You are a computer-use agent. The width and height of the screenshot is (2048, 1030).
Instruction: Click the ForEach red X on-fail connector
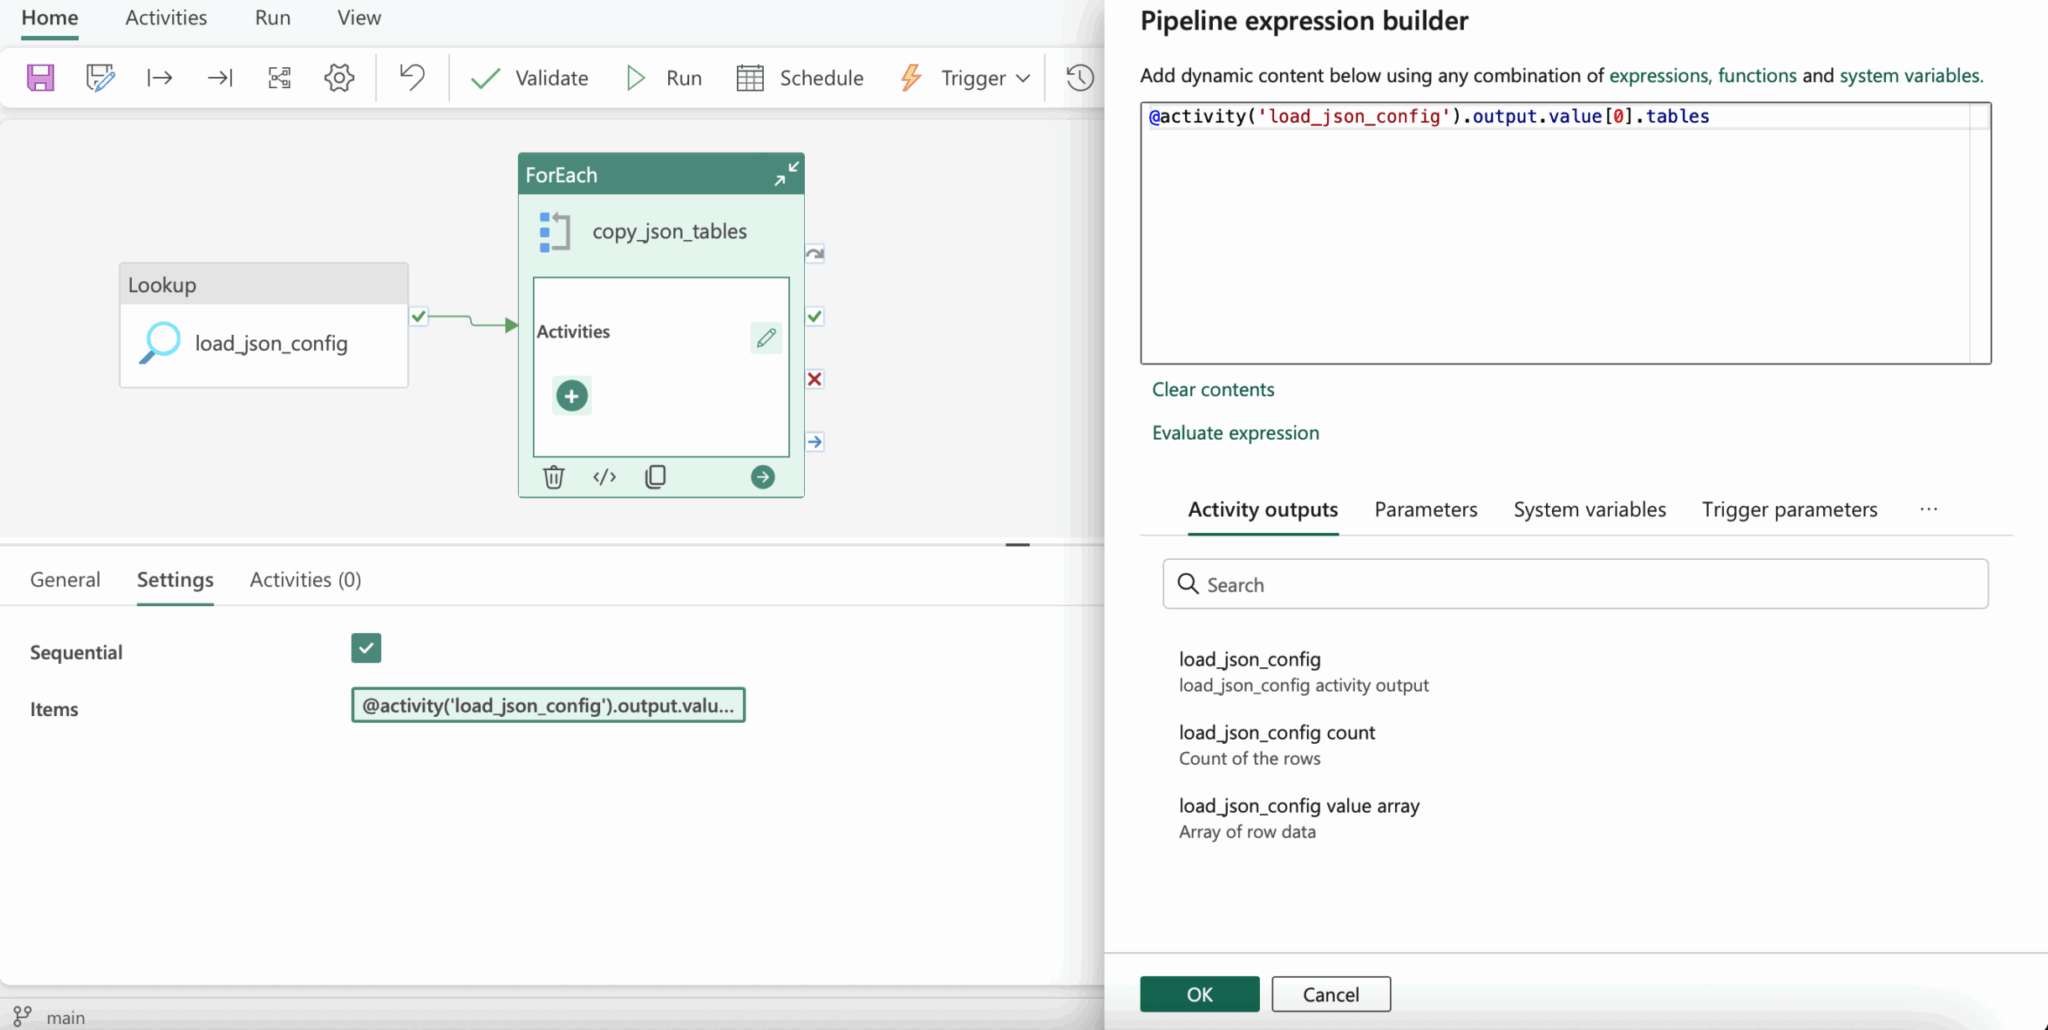tap(815, 379)
